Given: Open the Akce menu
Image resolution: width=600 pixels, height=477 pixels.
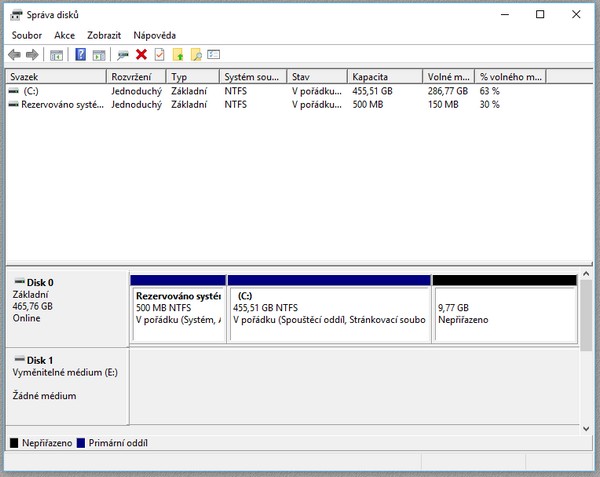Looking at the screenshot, I should tap(64, 35).
